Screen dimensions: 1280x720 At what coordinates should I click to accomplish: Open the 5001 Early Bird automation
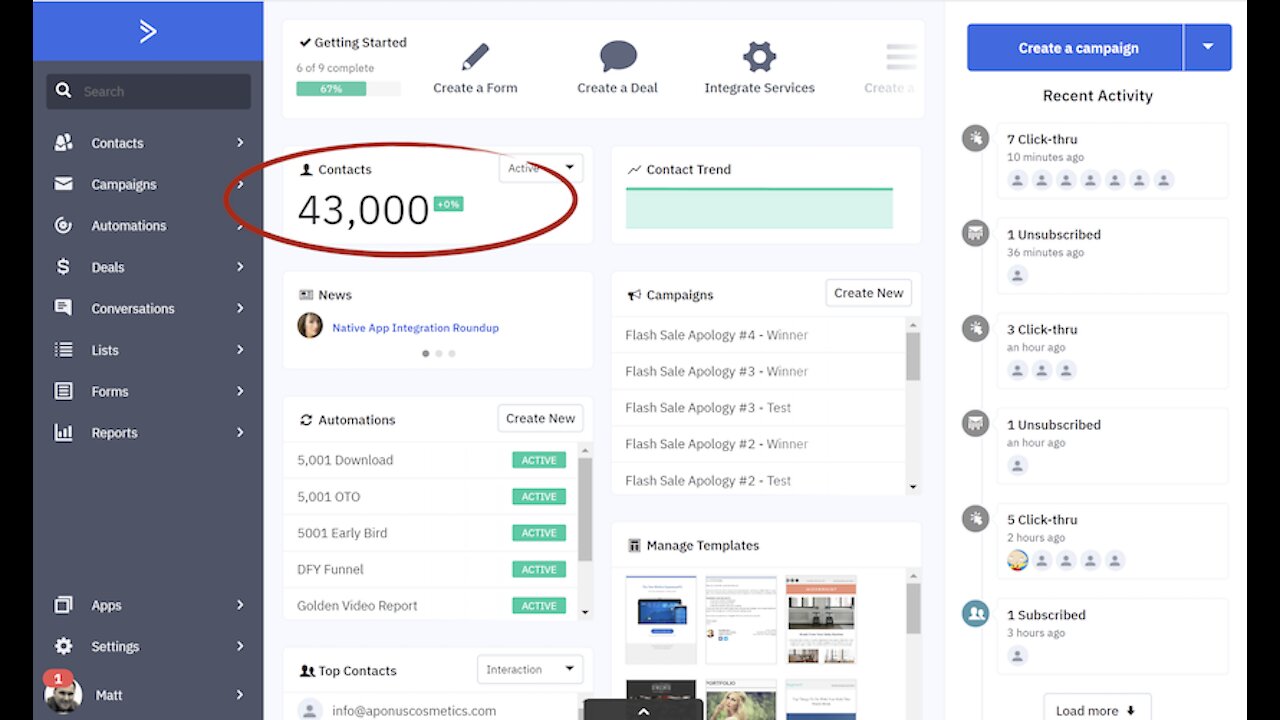point(342,533)
